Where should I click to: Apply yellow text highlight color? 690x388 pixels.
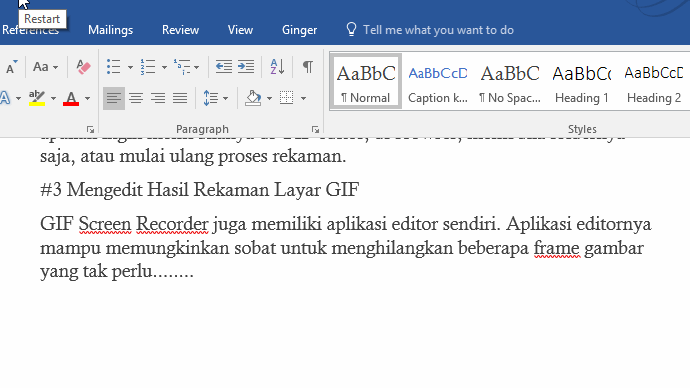[x=37, y=98]
